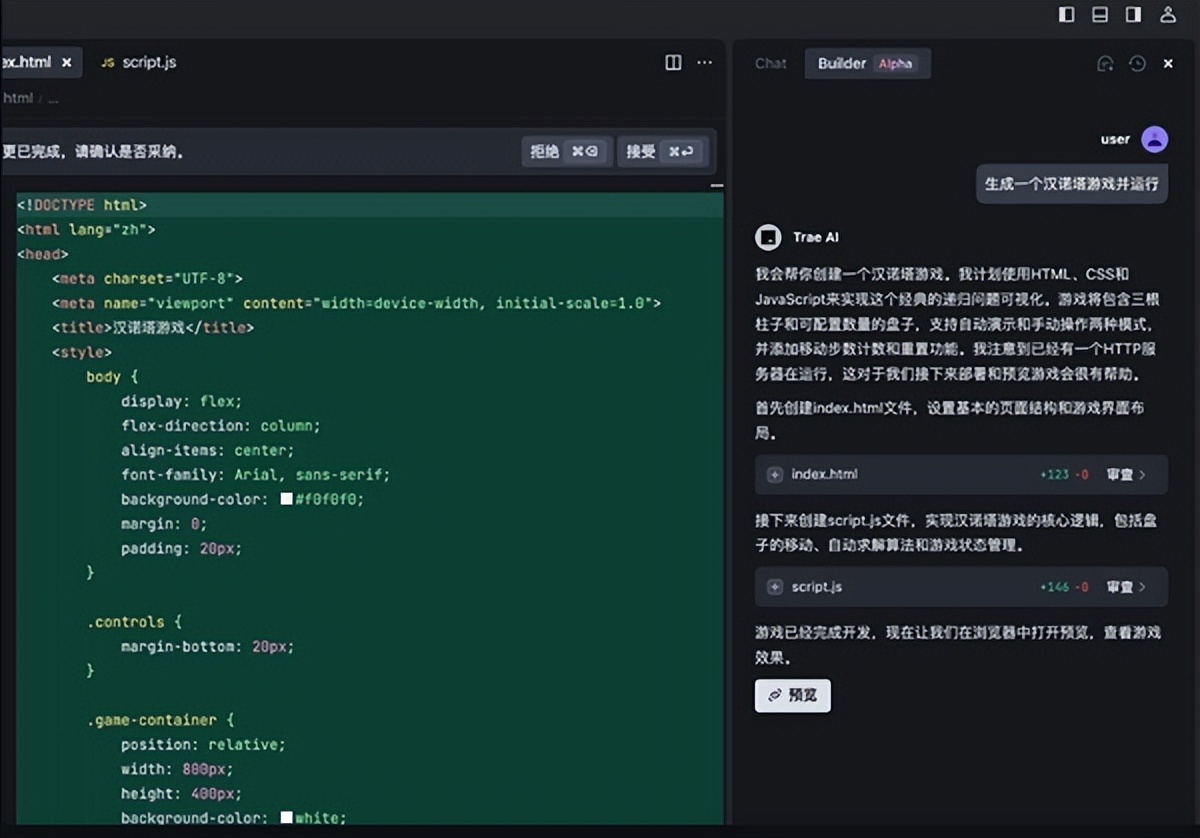1200x838 pixels.
Task: Open the account profile icon
Action: [x=1167, y=14]
